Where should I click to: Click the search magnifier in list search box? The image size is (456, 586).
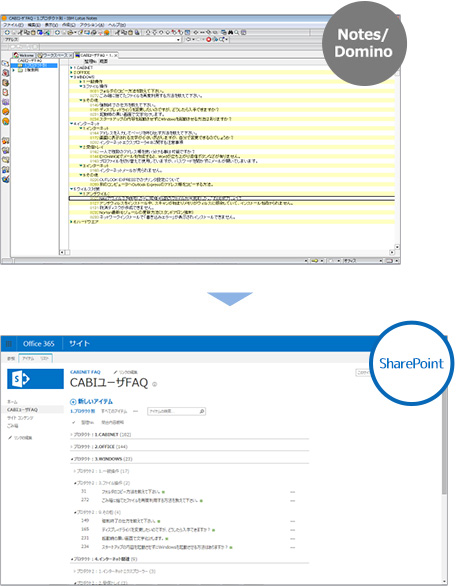click(x=202, y=411)
